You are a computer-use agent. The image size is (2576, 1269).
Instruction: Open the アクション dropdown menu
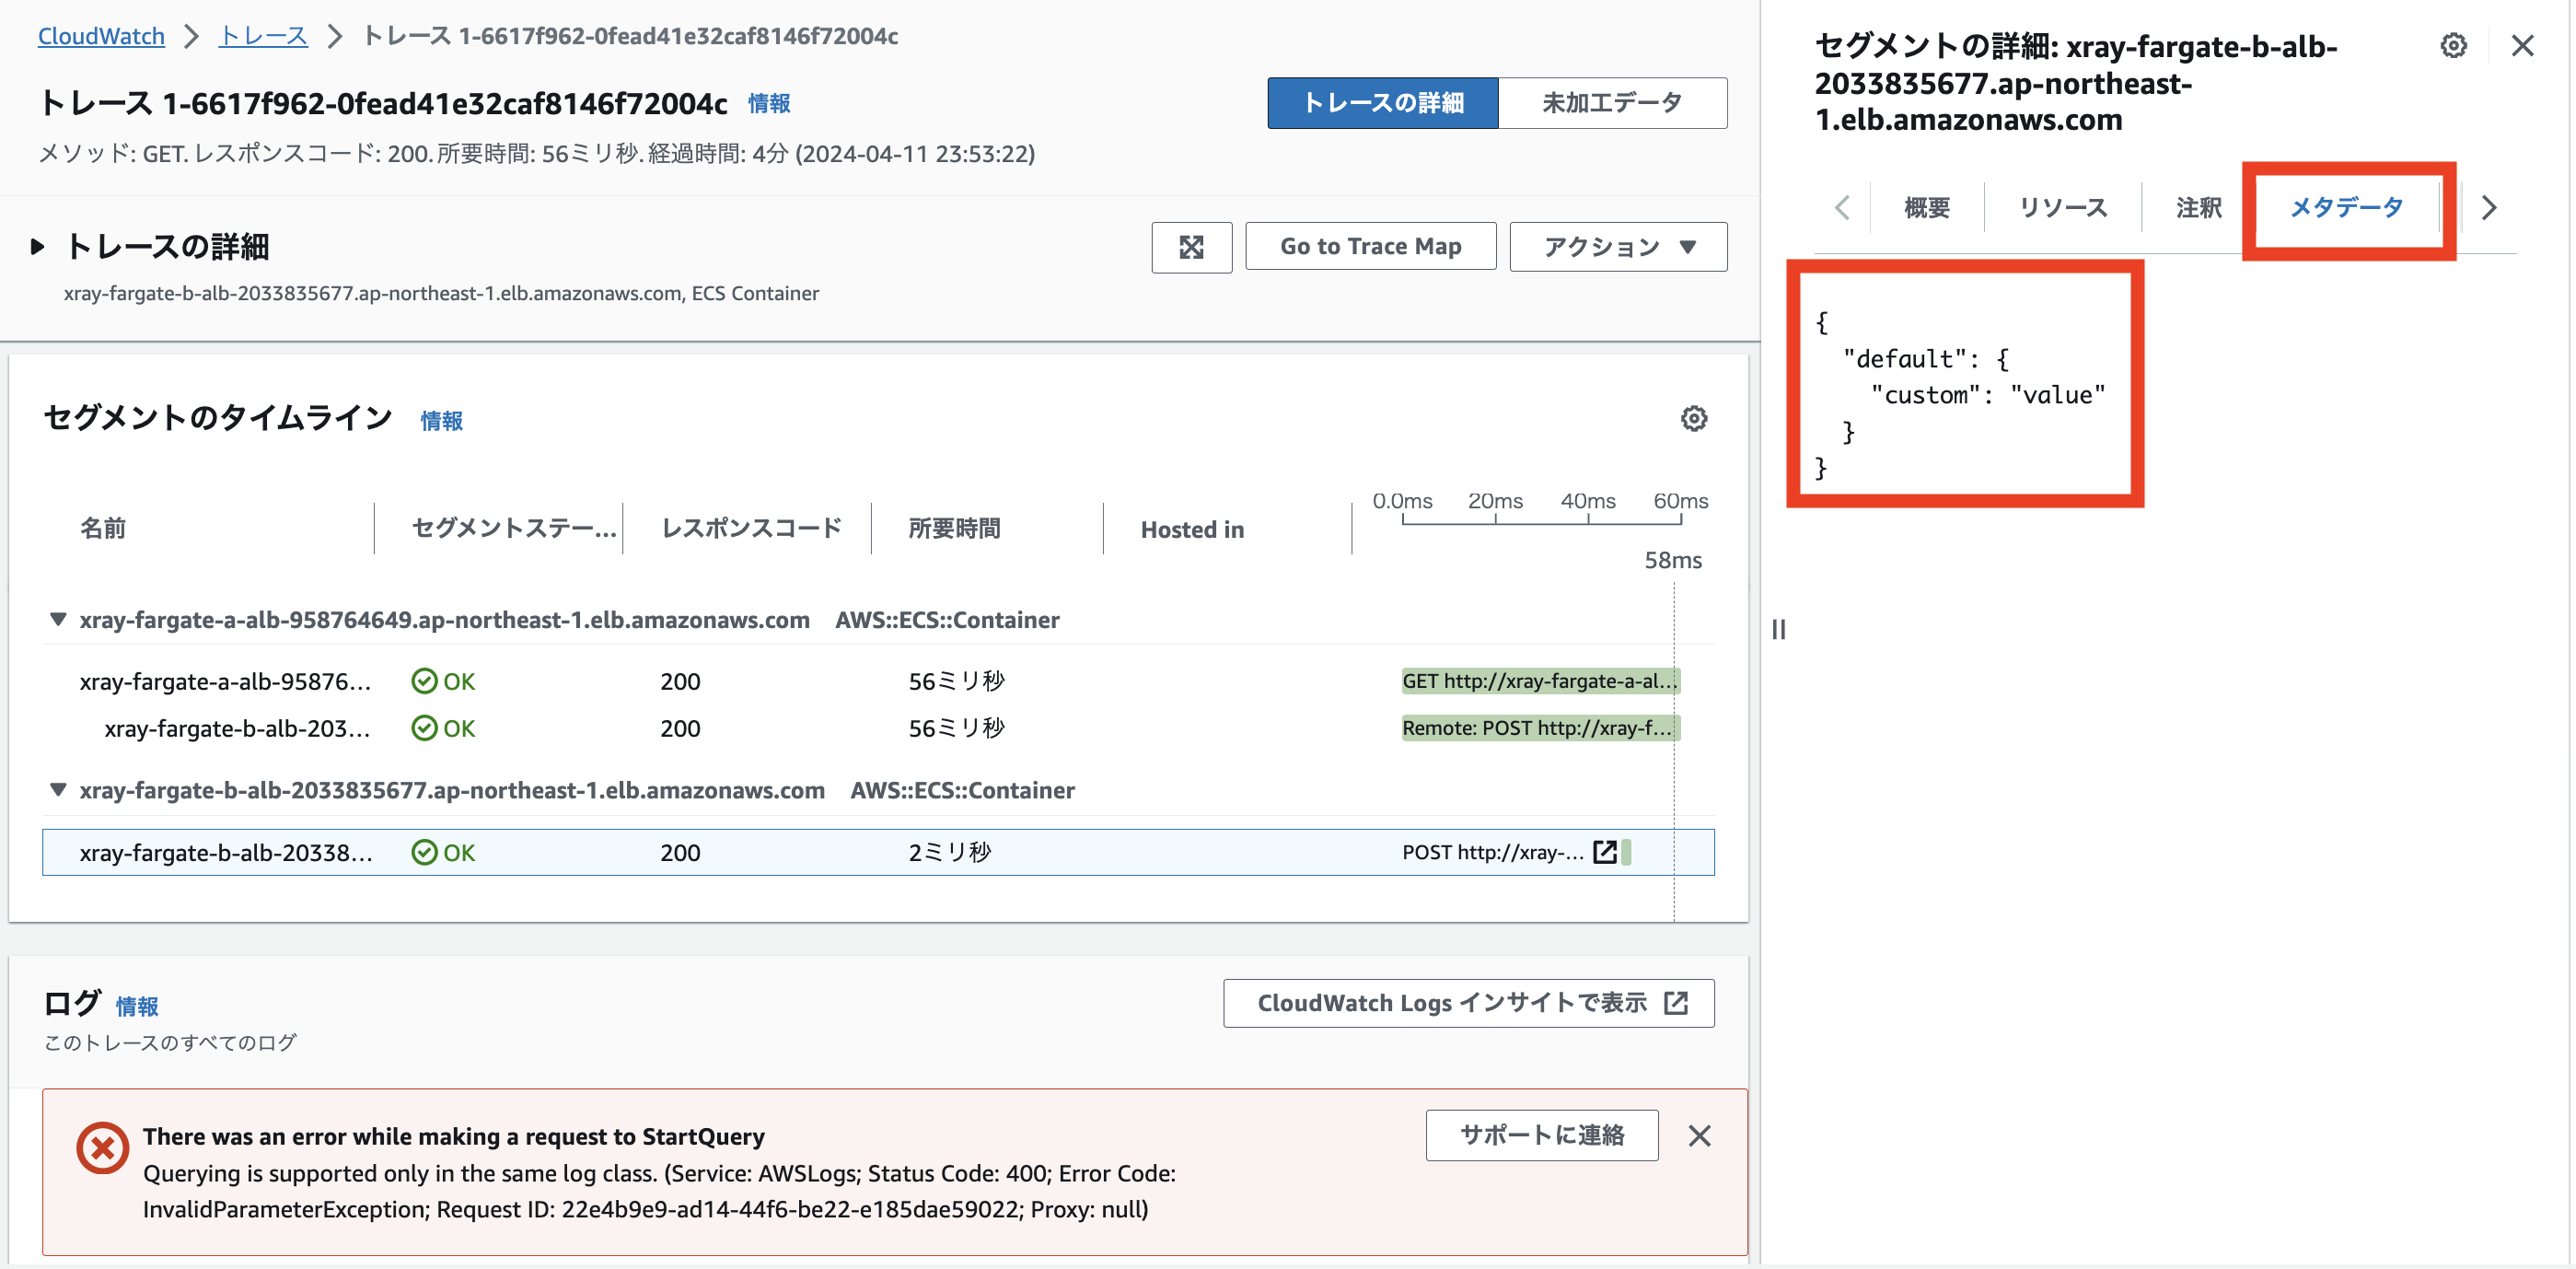click(1617, 247)
